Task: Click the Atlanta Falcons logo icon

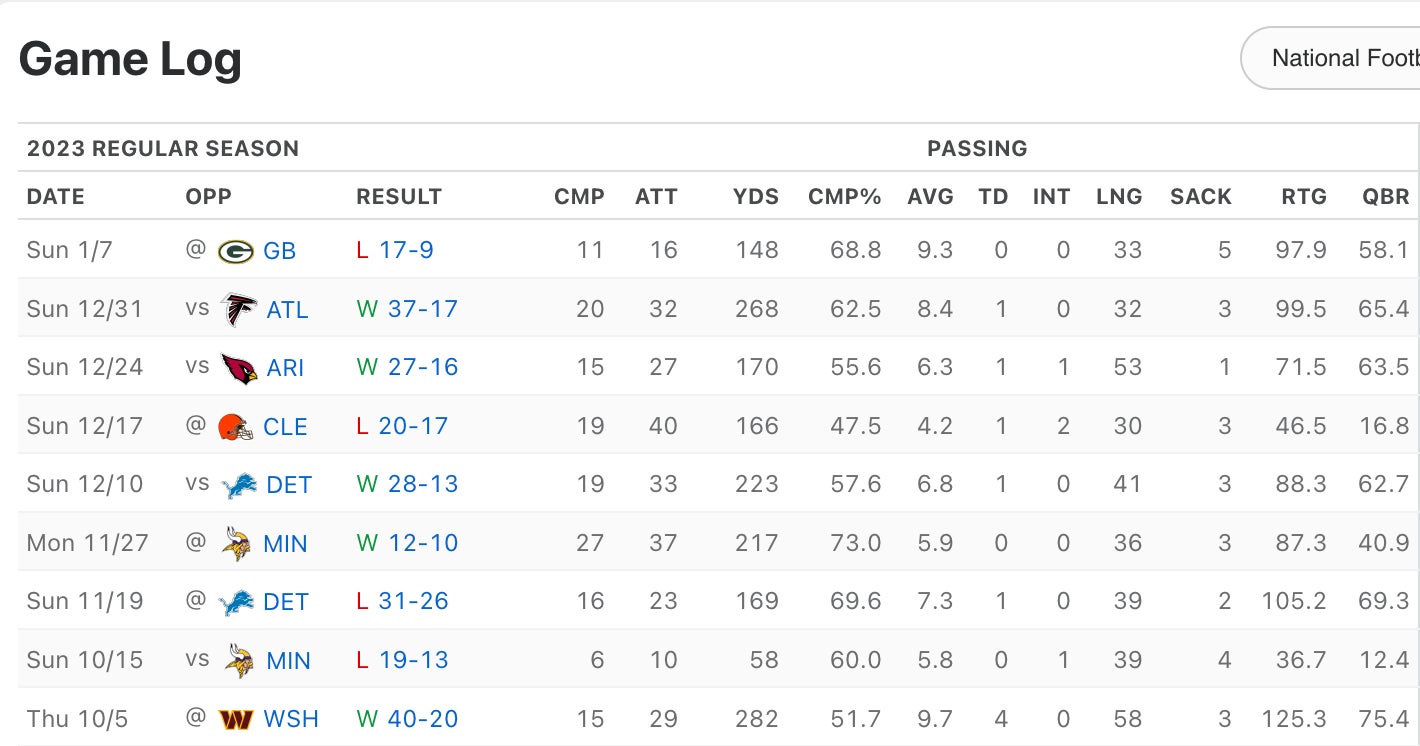Action: pyautogui.click(x=238, y=309)
